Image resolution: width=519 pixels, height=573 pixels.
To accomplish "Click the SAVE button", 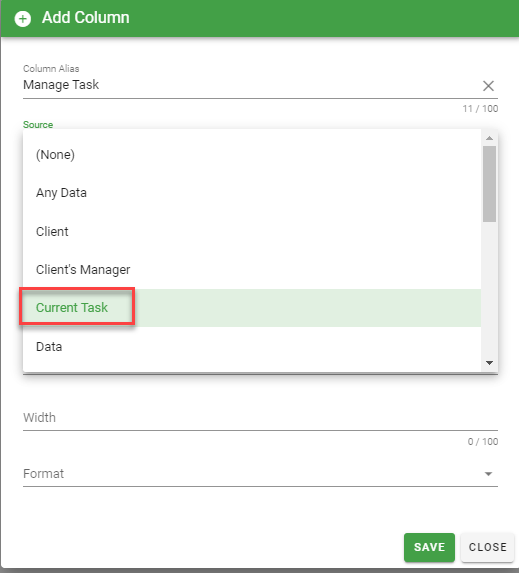I will pos(429,547).
